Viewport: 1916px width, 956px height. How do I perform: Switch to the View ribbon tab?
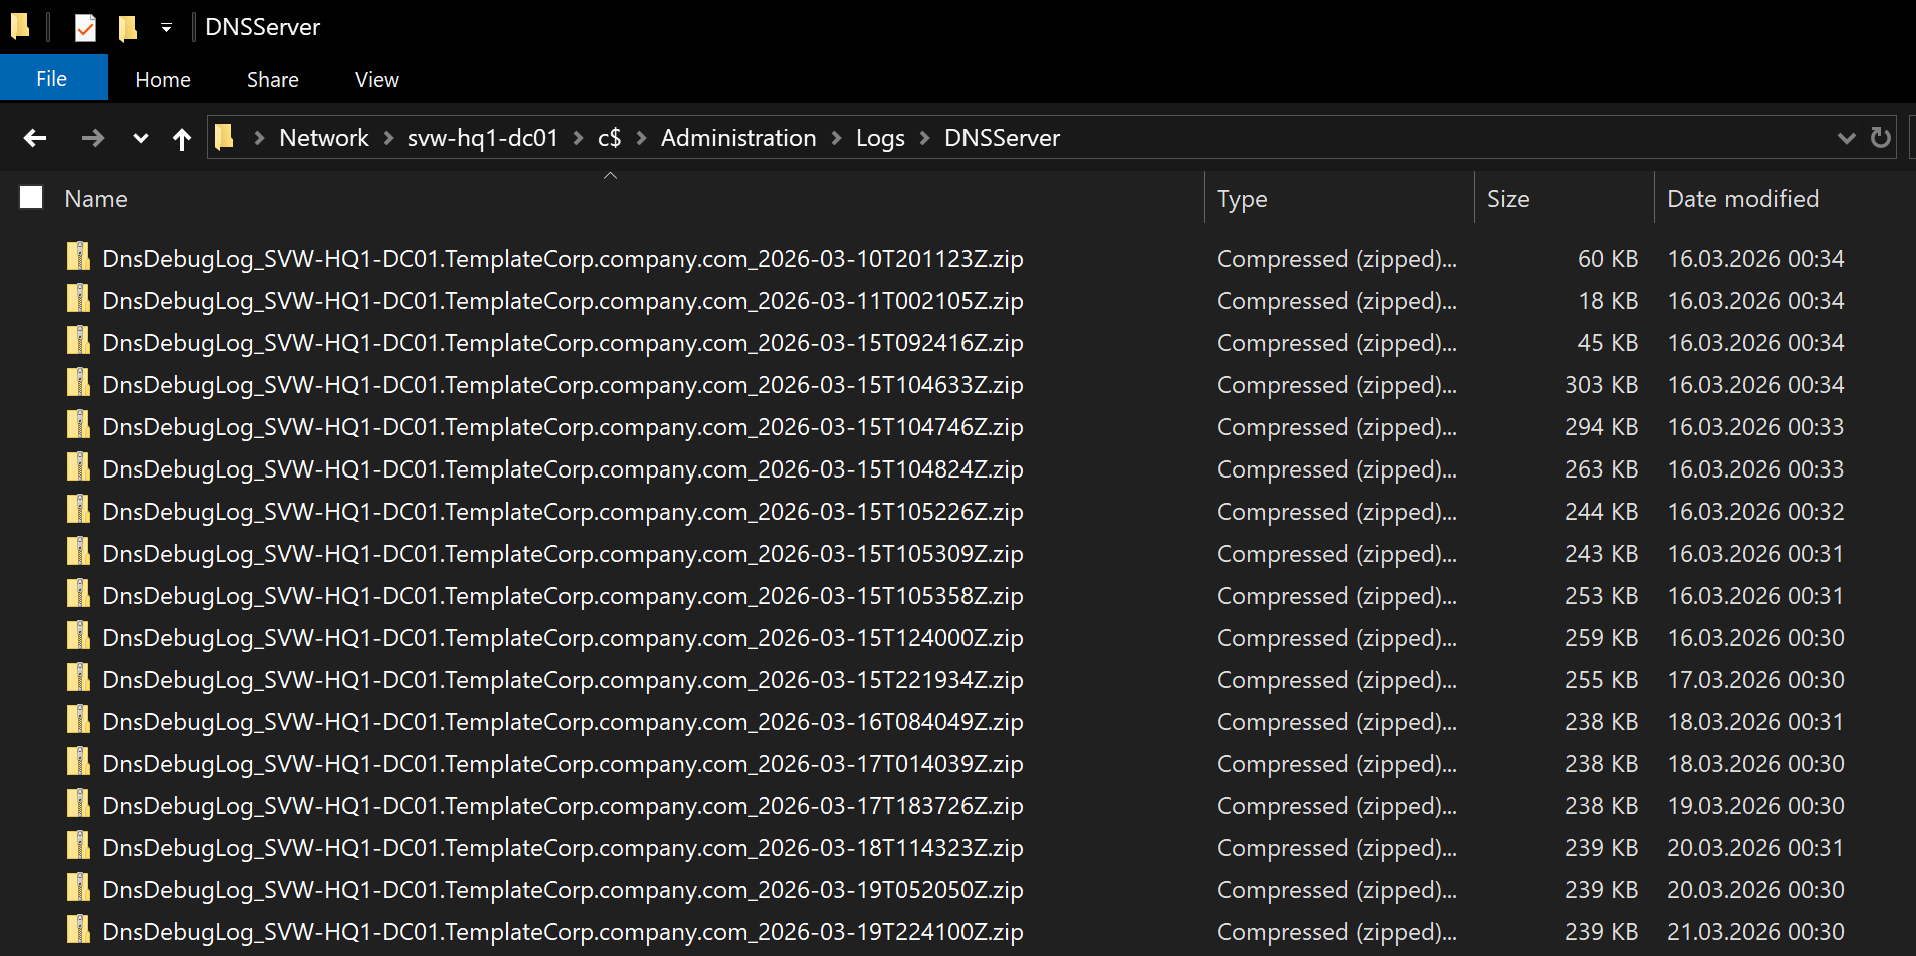[x=376, y=80]
